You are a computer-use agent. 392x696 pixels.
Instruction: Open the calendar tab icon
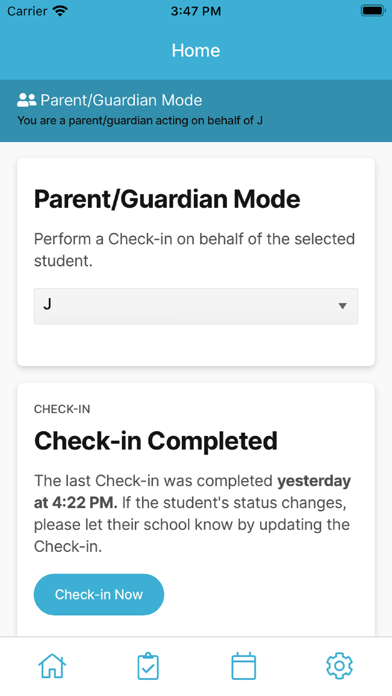[244, 666]
